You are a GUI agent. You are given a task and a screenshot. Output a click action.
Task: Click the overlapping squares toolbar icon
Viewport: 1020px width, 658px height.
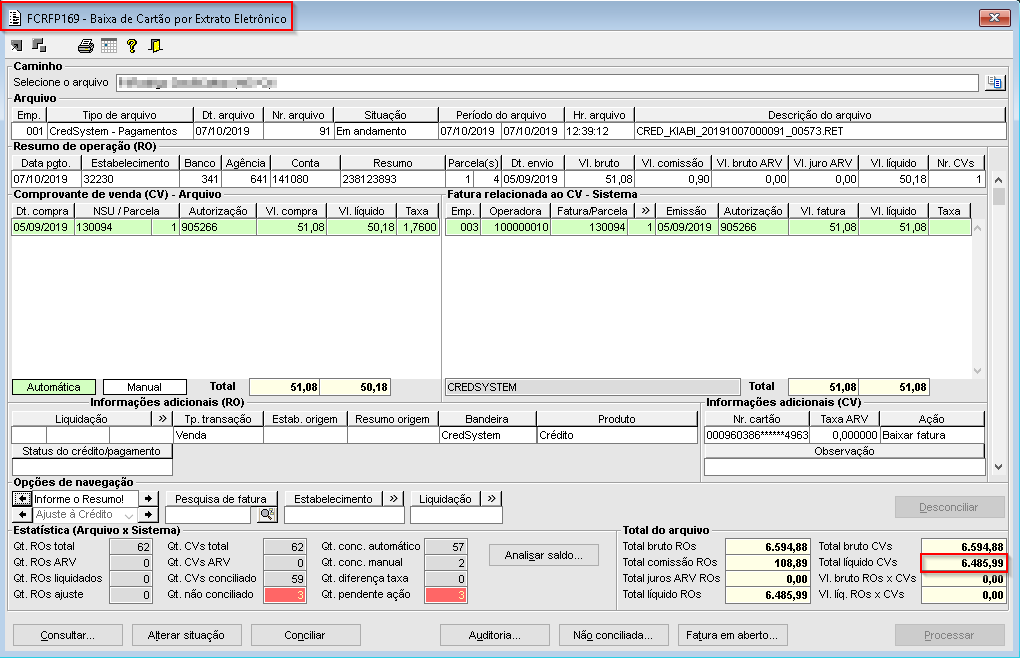coord(39,46)
